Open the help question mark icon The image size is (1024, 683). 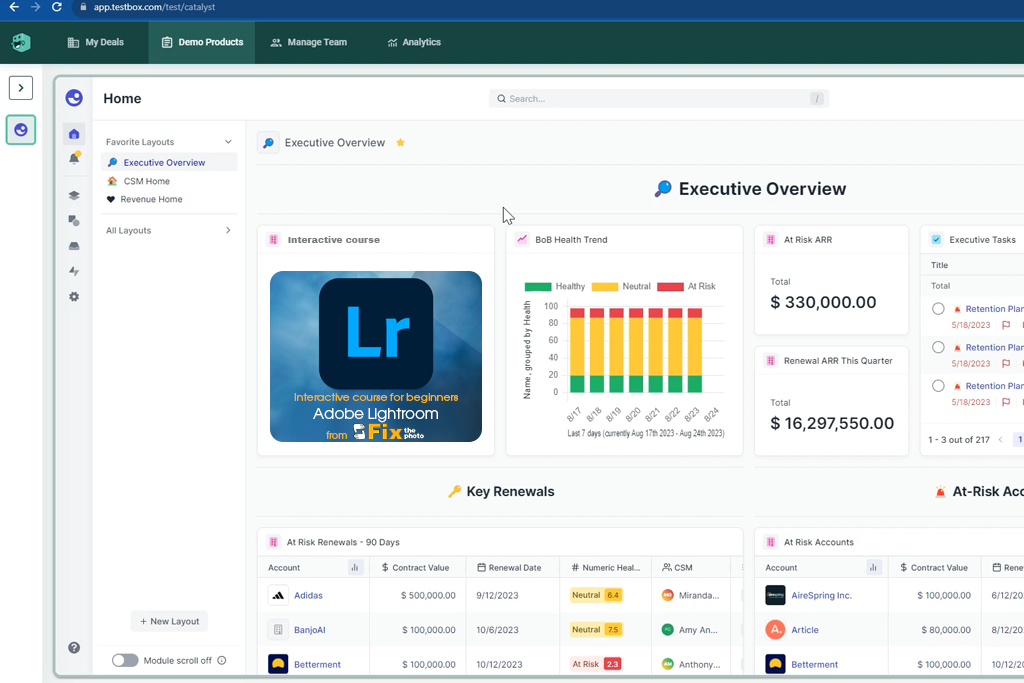pyautogui.click(x=74, y=648)
